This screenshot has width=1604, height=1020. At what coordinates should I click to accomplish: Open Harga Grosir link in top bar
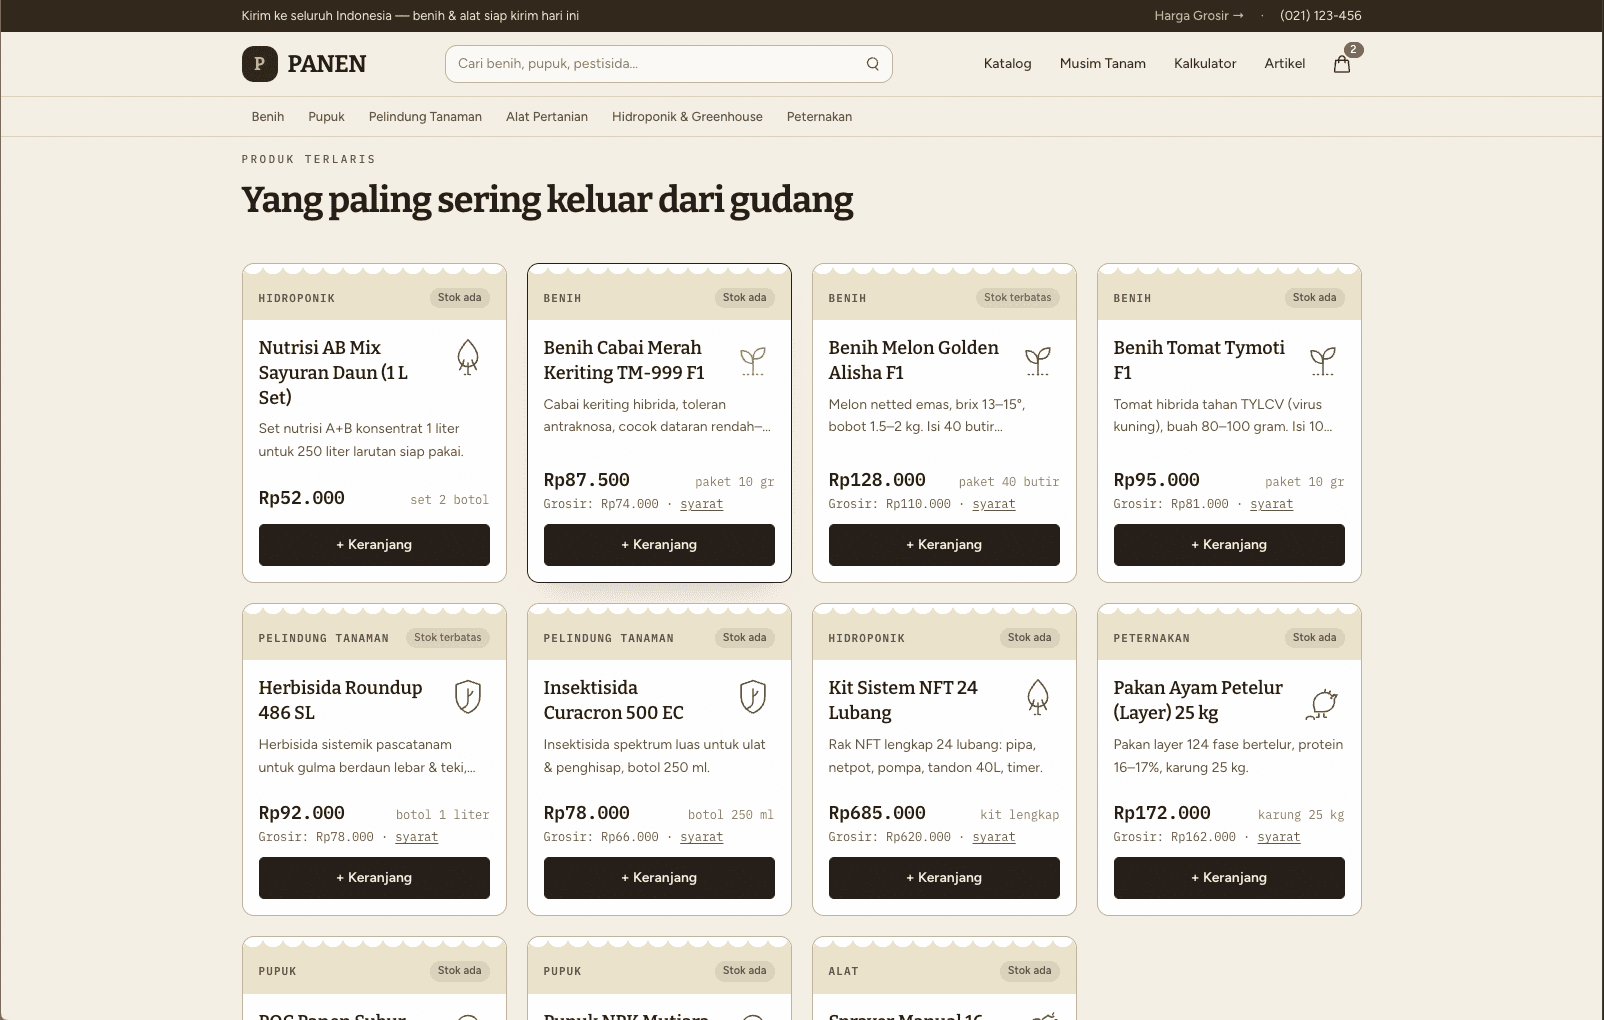[1199, 16]
